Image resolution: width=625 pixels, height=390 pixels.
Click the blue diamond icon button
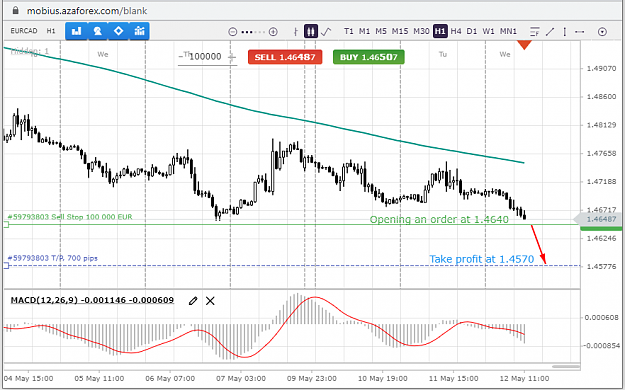[x=118, y=31]
